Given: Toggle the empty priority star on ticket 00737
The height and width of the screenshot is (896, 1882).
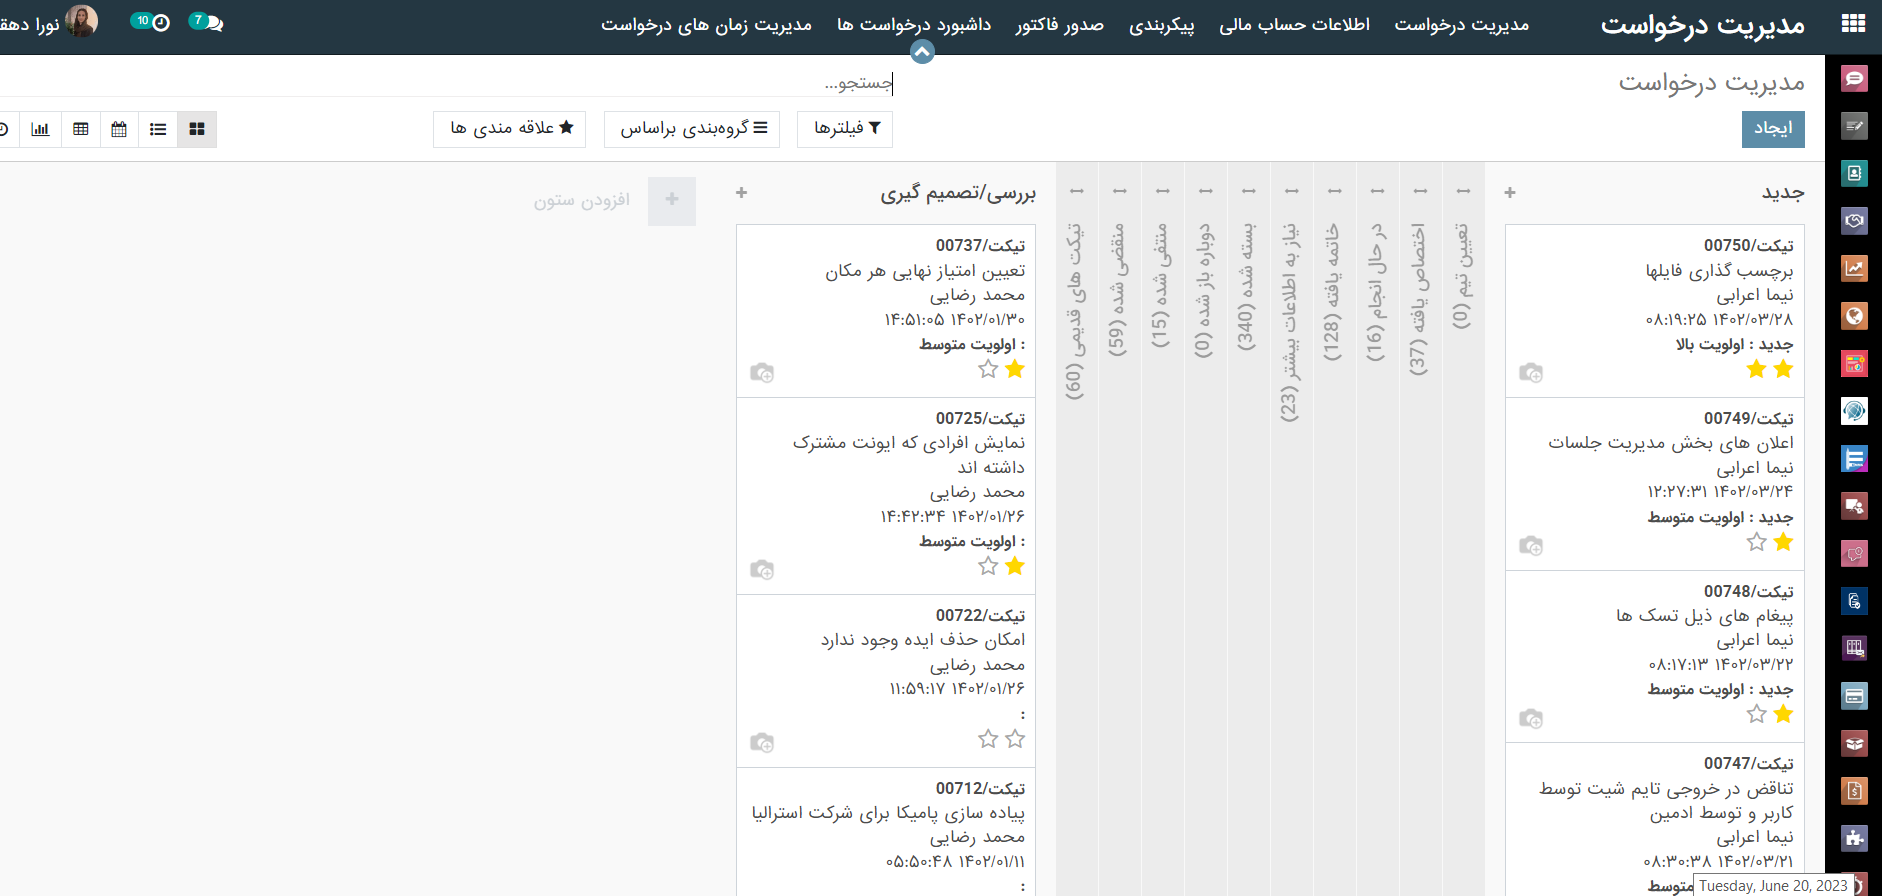Looking at the screenshot, I should pos(988,369).
